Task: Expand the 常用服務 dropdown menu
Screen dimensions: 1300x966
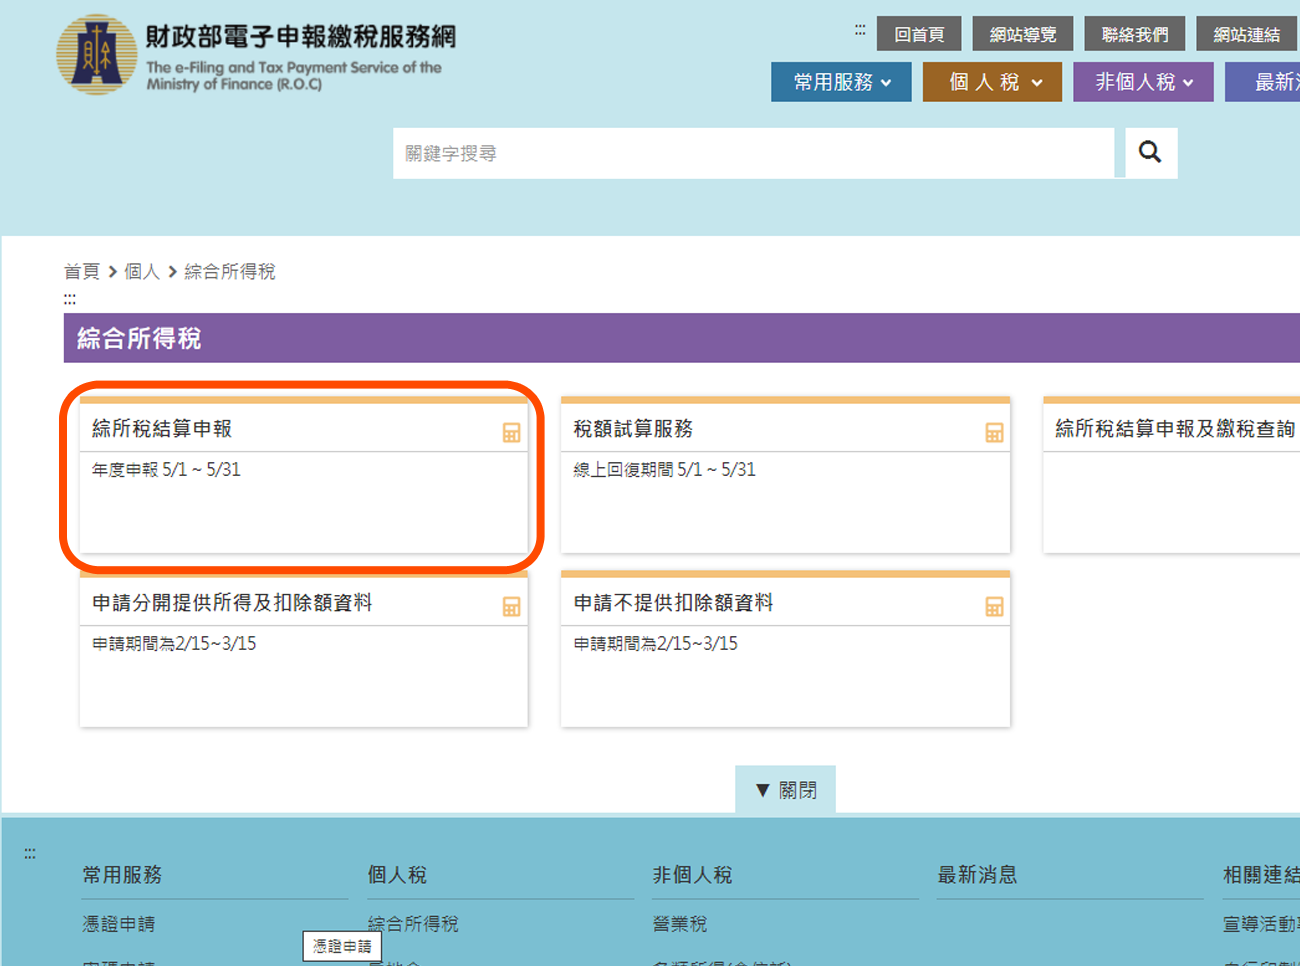Action: [841, 82]
